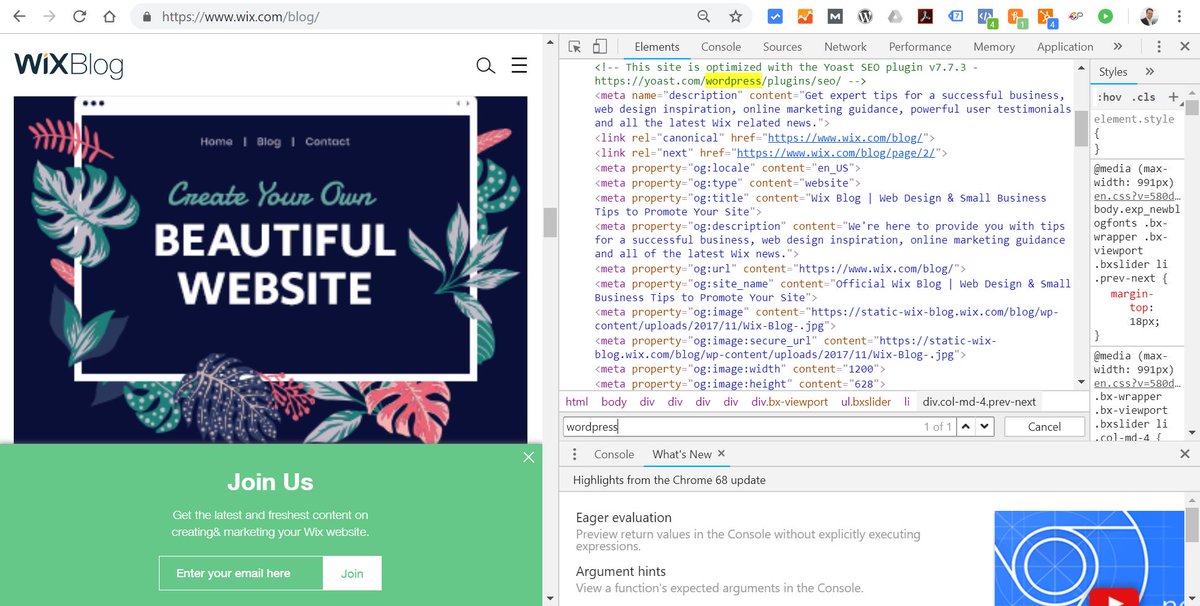Click the WordPress extension icon
This screenshot has height=606, width=1200.
coord(866,15)
